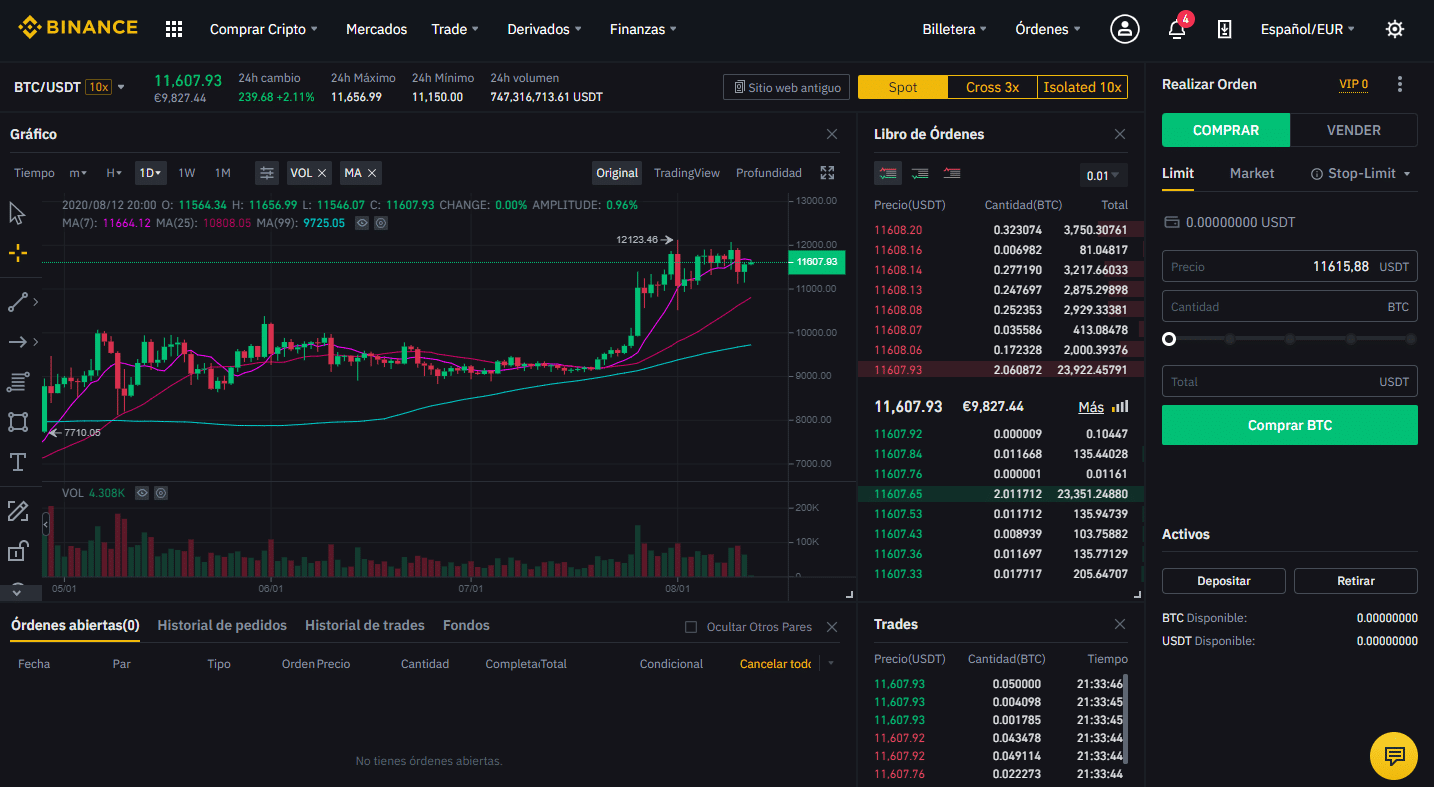Open live chat support bubble
Viewport: 1434px width, 787px height.
(x=1394, y=755)
